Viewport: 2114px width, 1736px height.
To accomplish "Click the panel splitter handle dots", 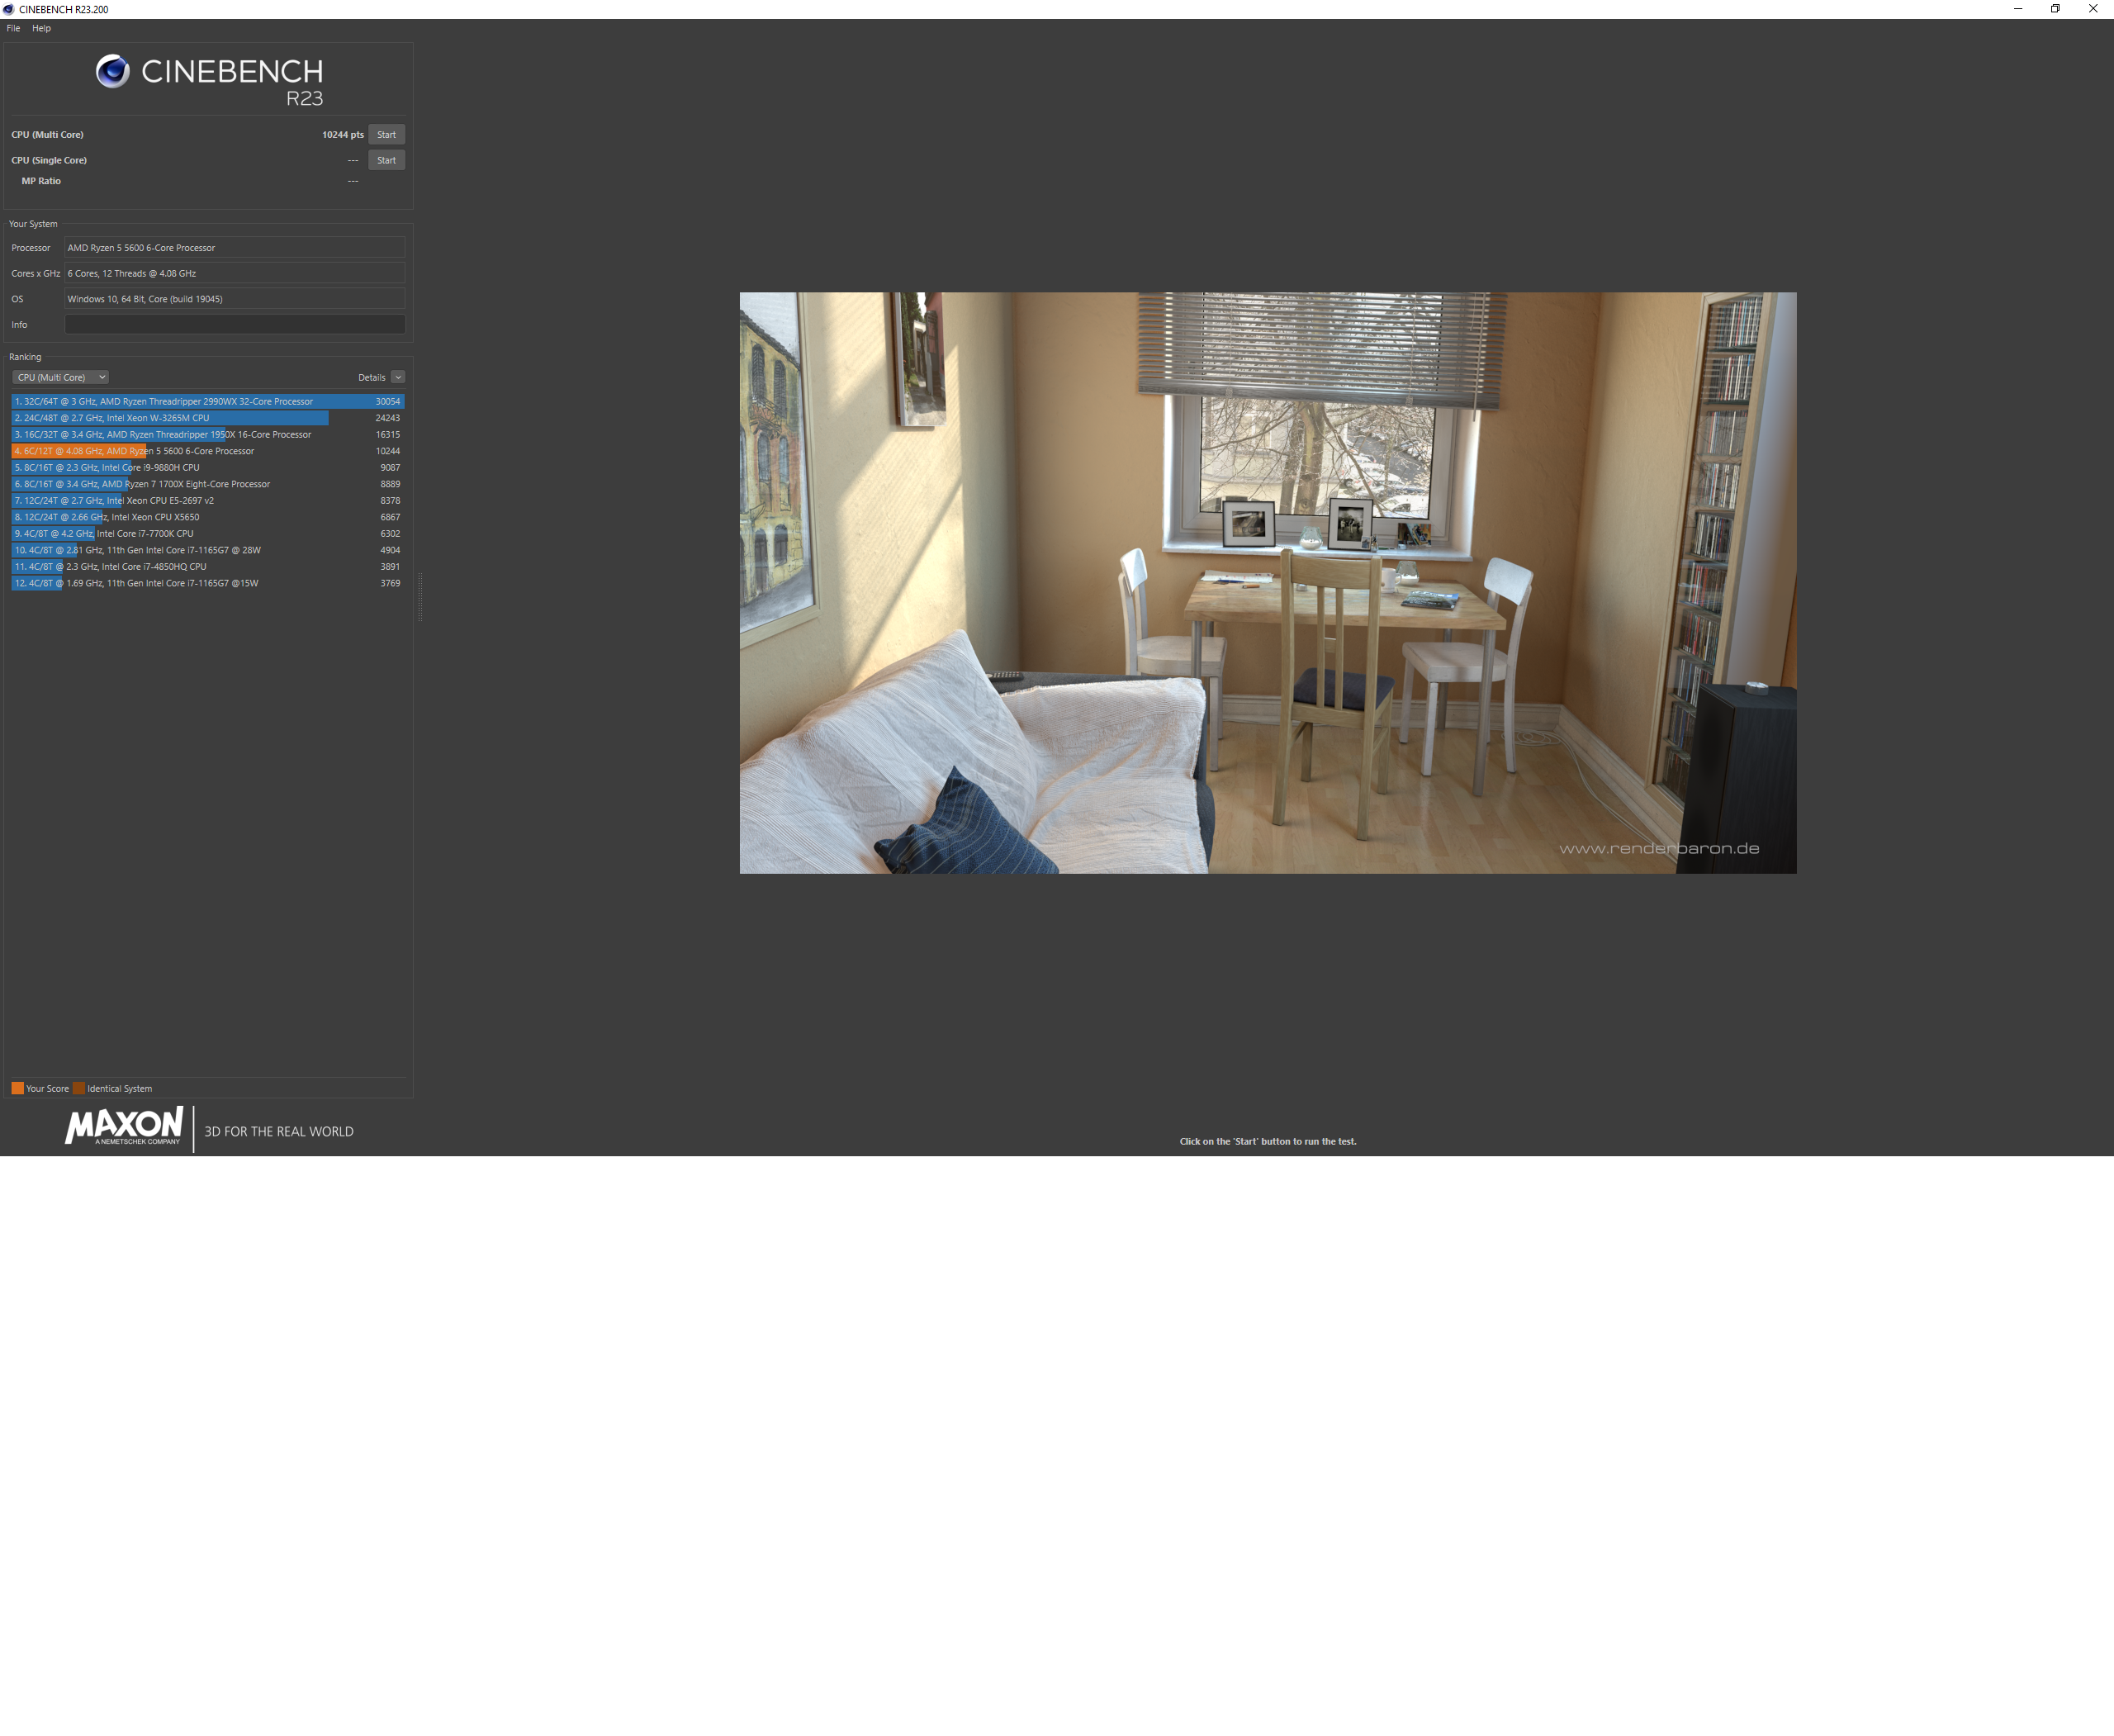I will point(420,597).
